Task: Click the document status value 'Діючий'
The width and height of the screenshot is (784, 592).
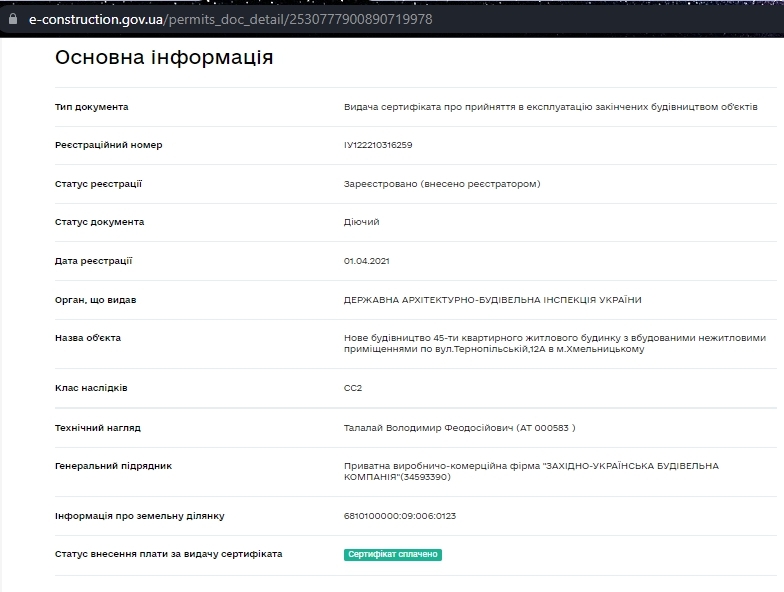Action: tap(362, 222)
